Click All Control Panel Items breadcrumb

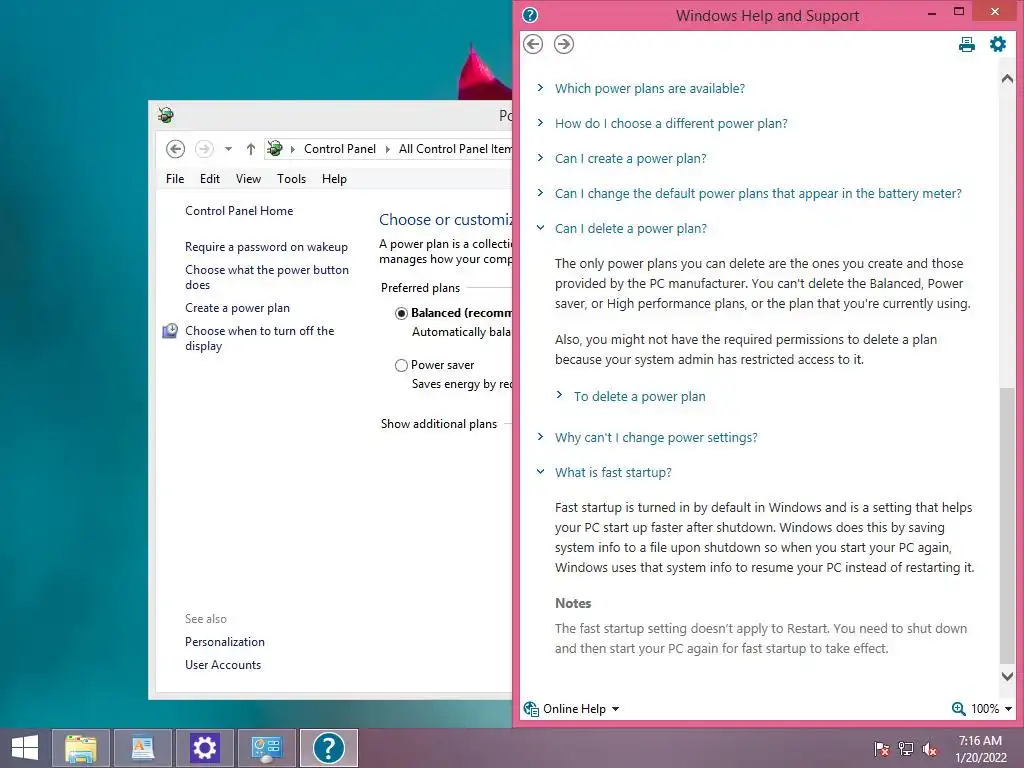[455, 149]
